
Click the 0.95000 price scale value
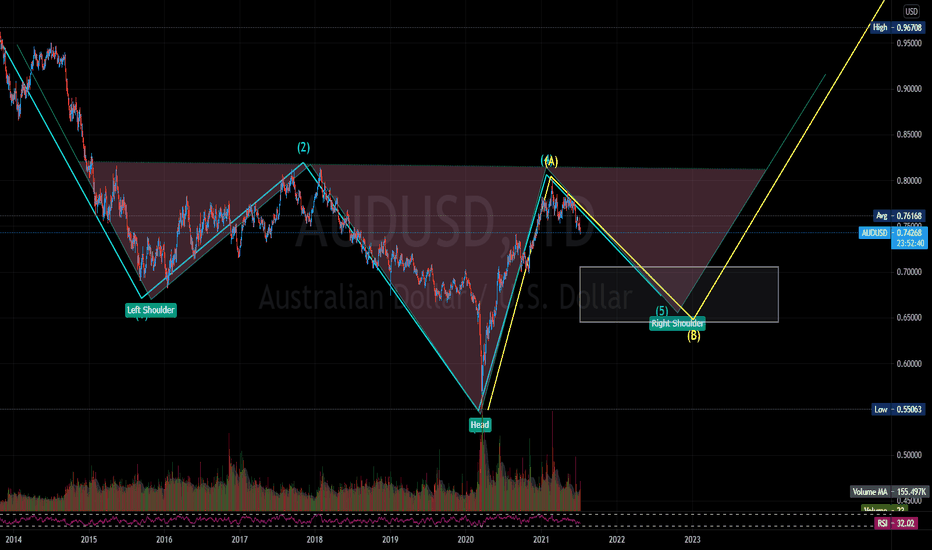point(909,43)
